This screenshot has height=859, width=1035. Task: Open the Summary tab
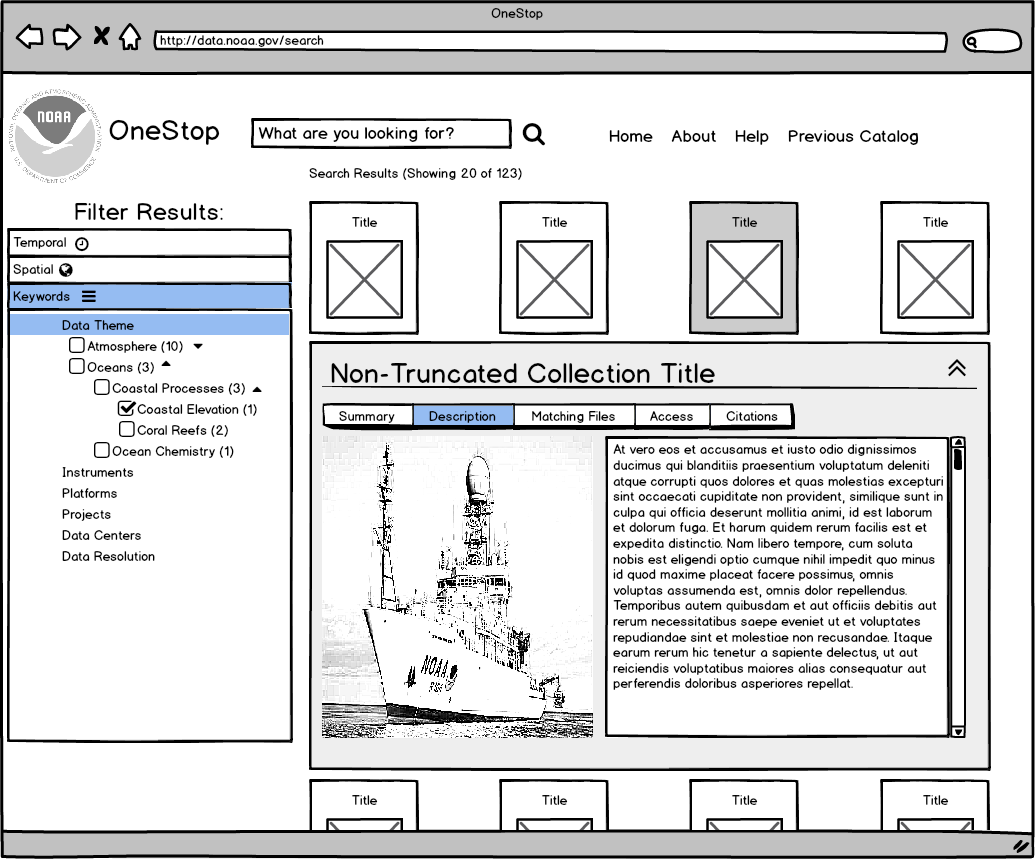pos(368,416)
